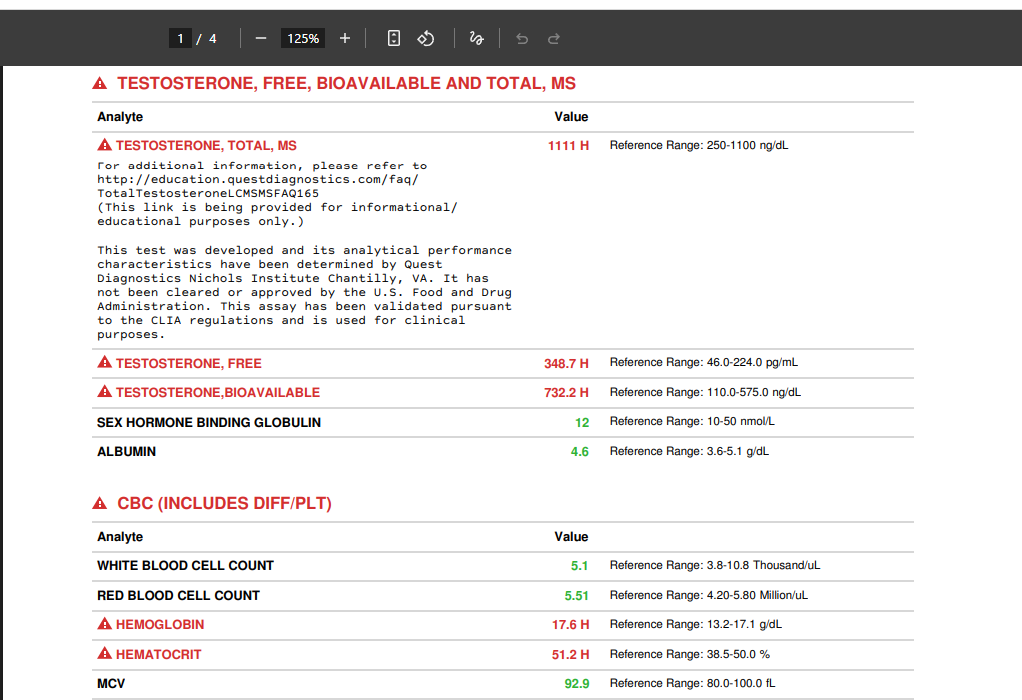The width and height of the screenshot is (1022, 700).
Task: Click the albumin value 4.6
Action: coord(579,452)
